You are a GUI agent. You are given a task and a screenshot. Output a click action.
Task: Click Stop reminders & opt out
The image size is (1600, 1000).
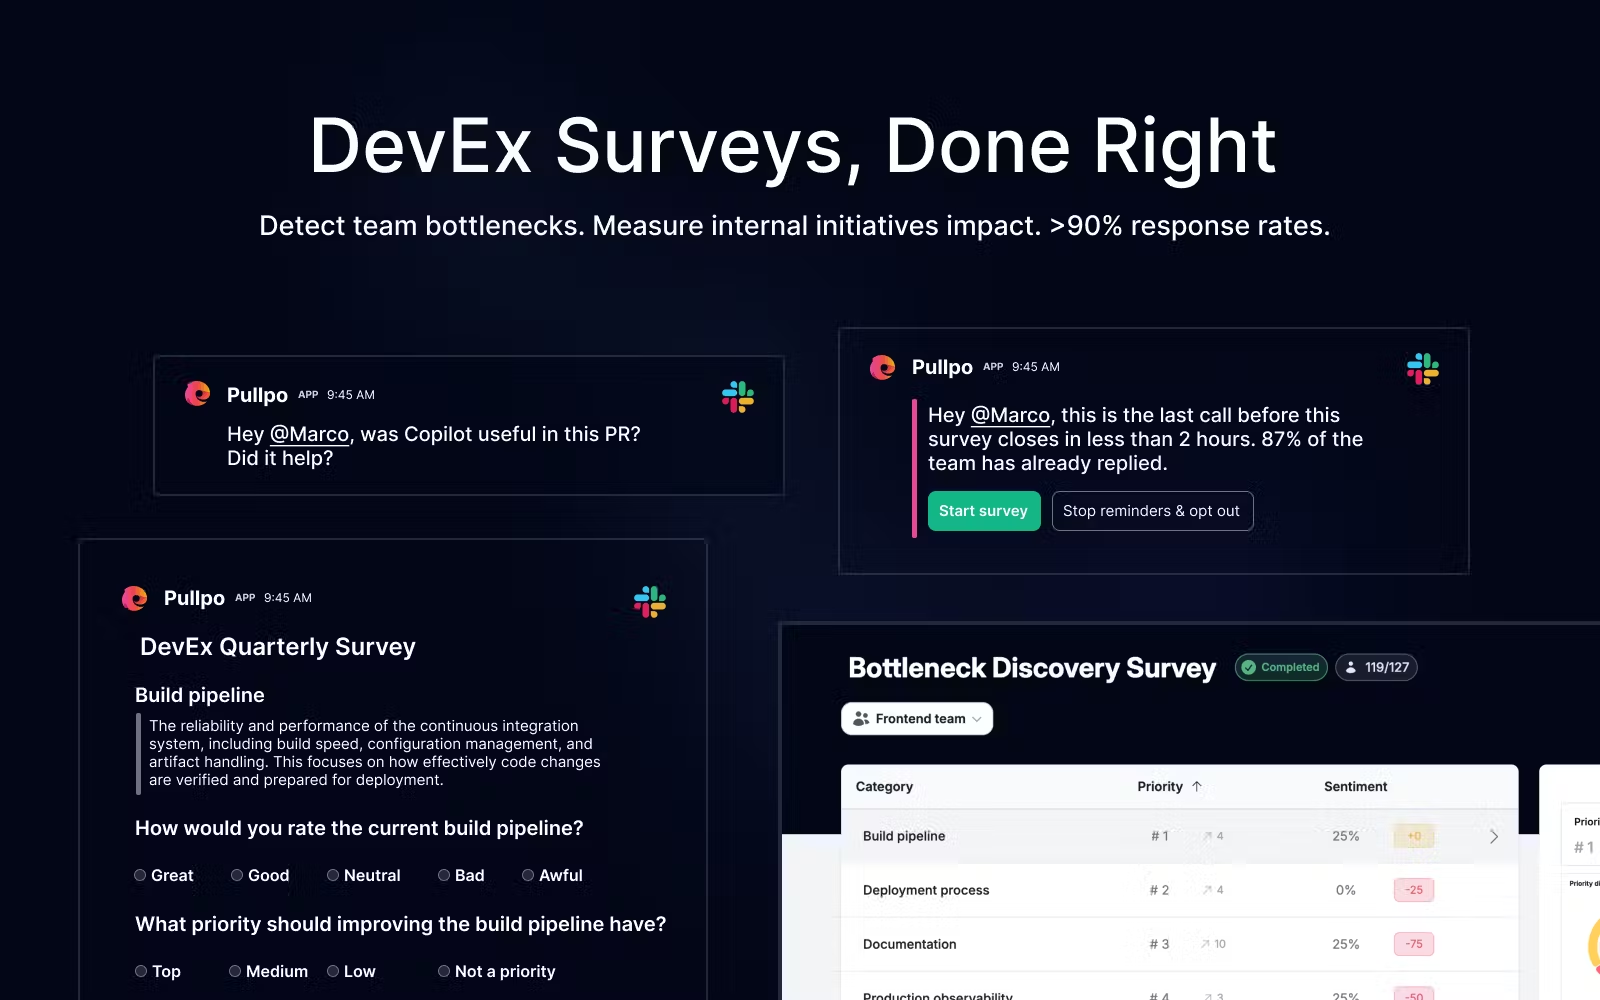coord(1152,511)
